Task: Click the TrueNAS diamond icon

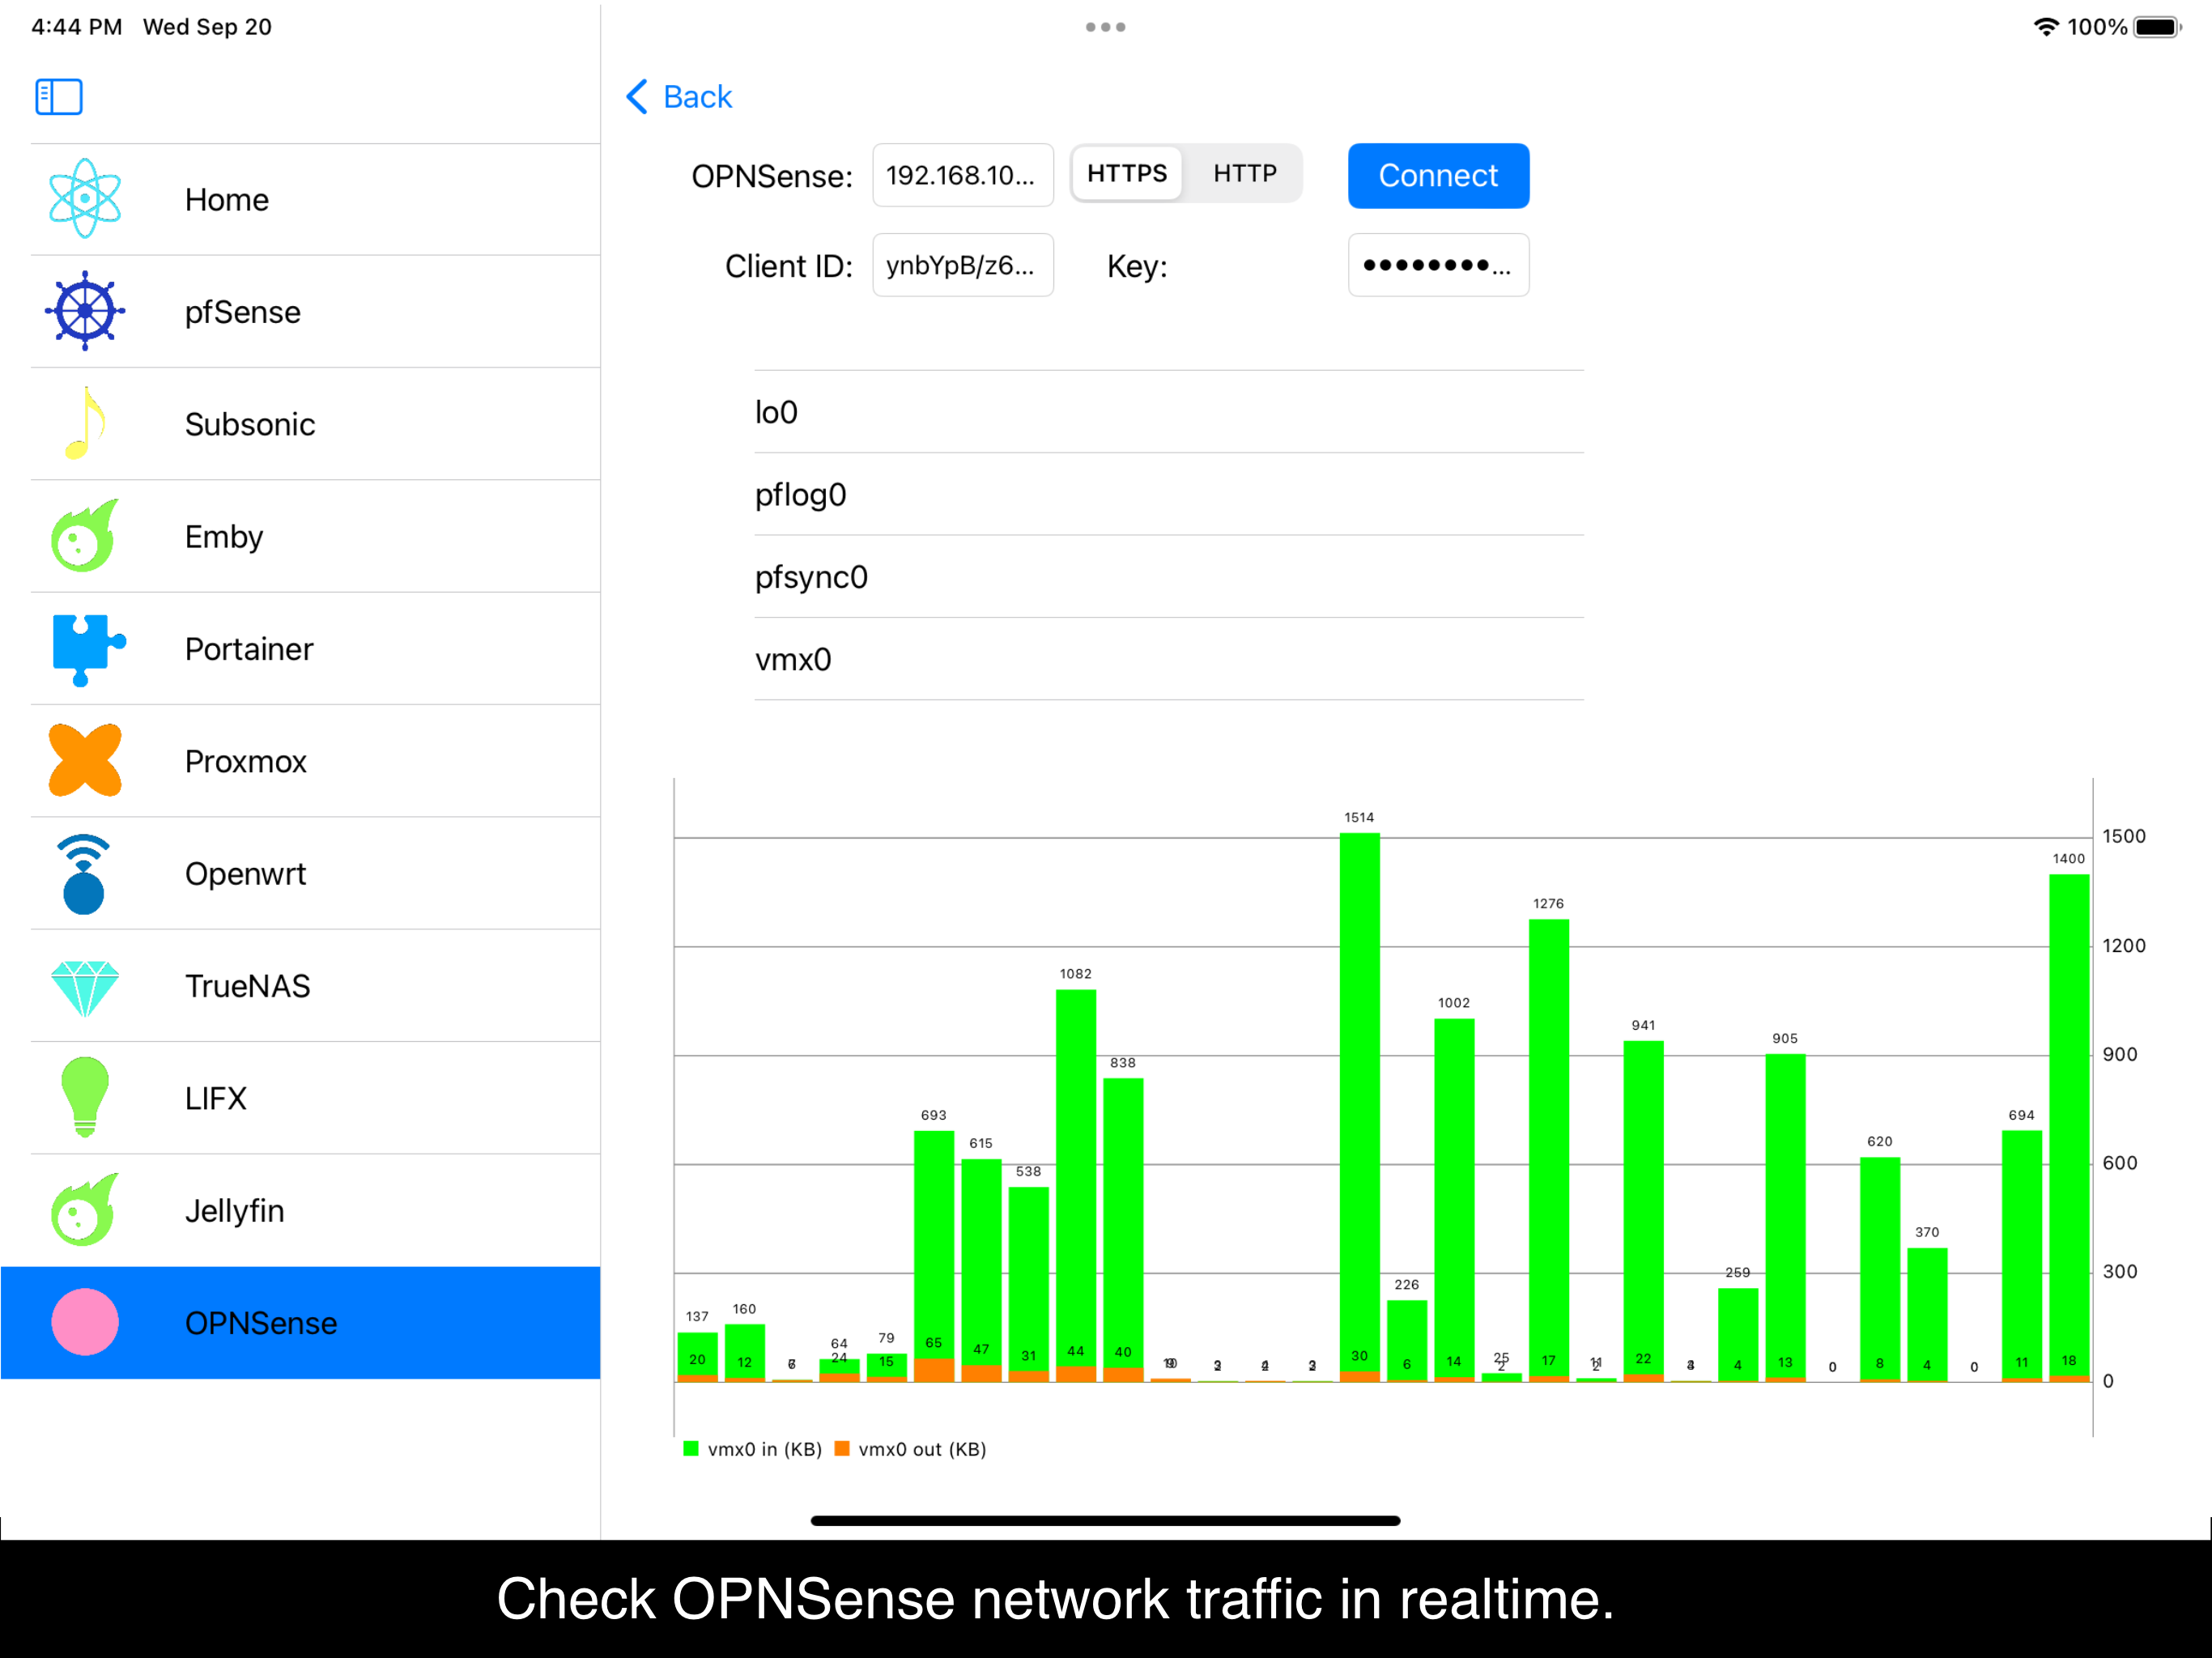Action: [x=85, y=988]
